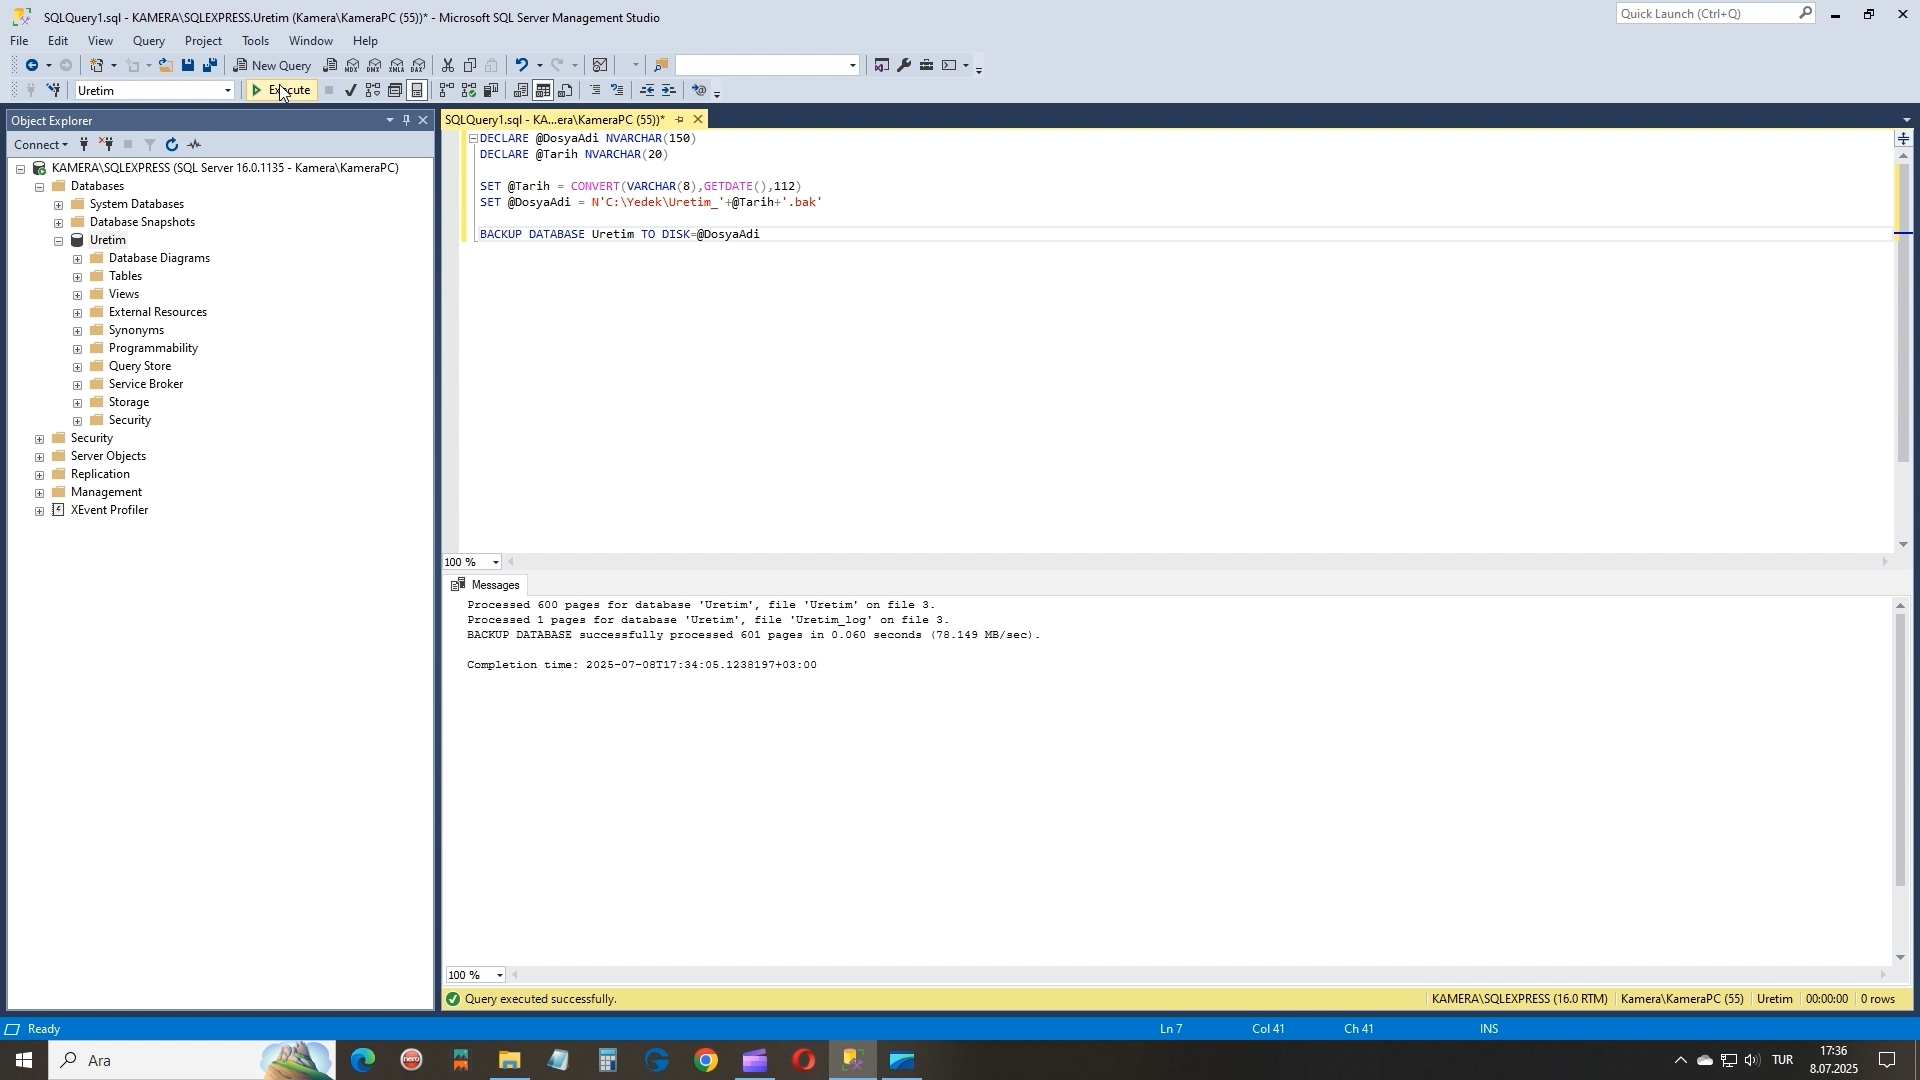
Task: Click the Copy icon in toolbar
Action: click(470, 65)
